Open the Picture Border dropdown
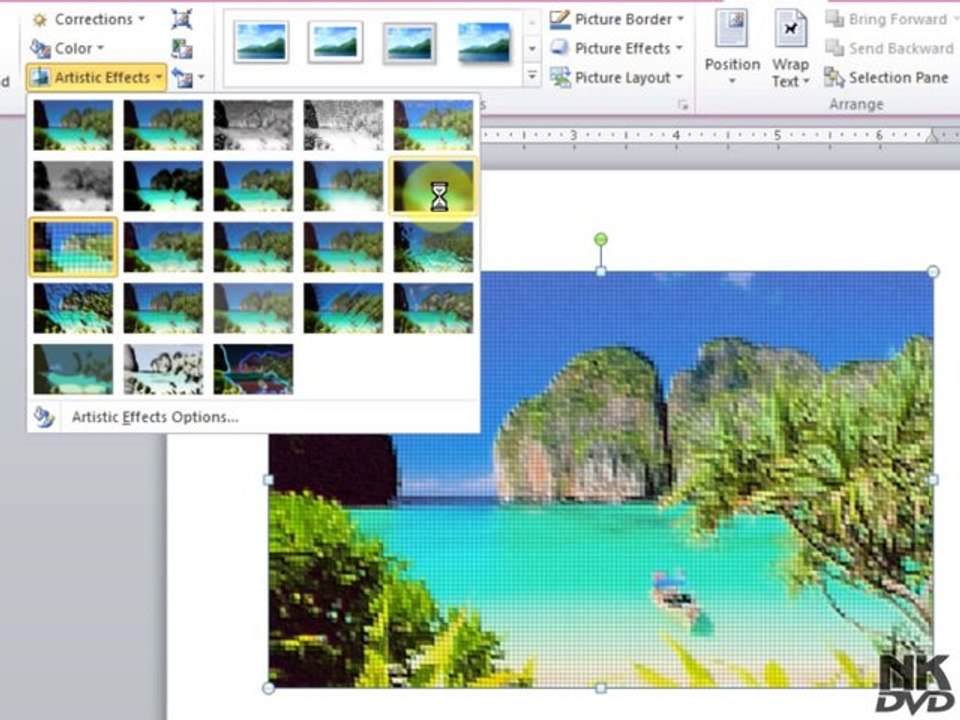The height and width of the screenshot is (720, 960). coord(617,19)
